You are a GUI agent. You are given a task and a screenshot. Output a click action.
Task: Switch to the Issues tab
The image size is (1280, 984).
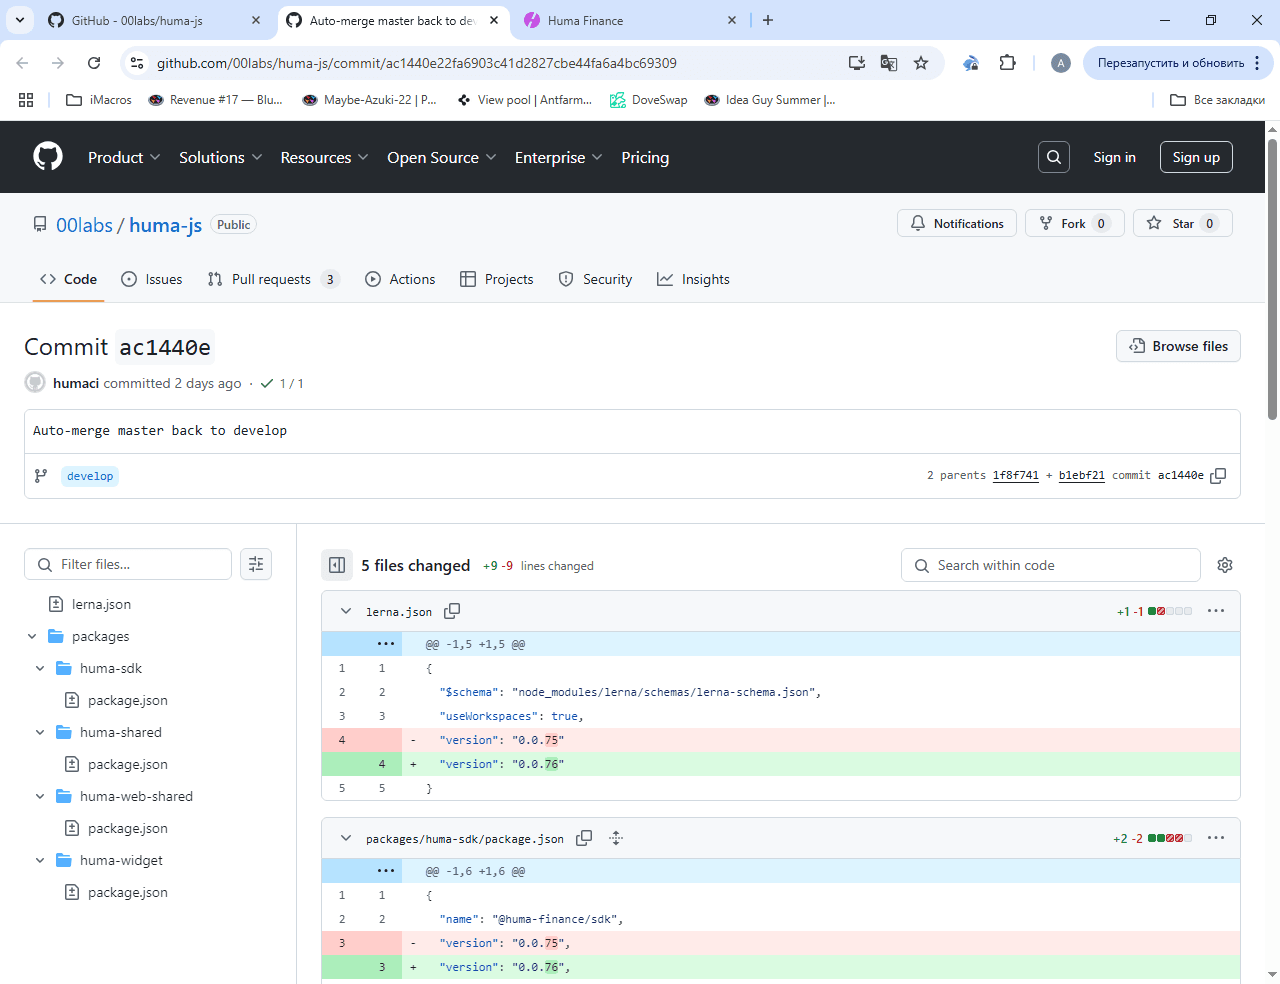coord(152,279)
